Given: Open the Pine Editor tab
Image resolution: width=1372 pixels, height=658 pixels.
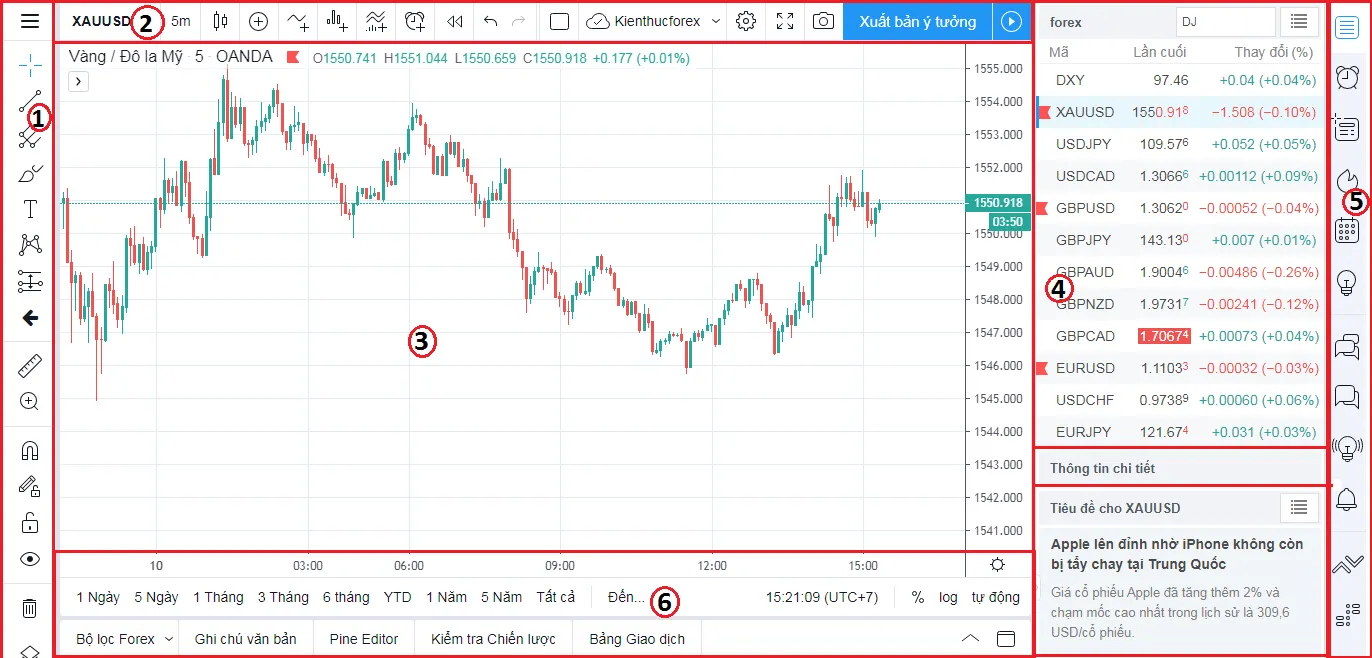Looking at the screenshot, I should click(x=364, y=639).
